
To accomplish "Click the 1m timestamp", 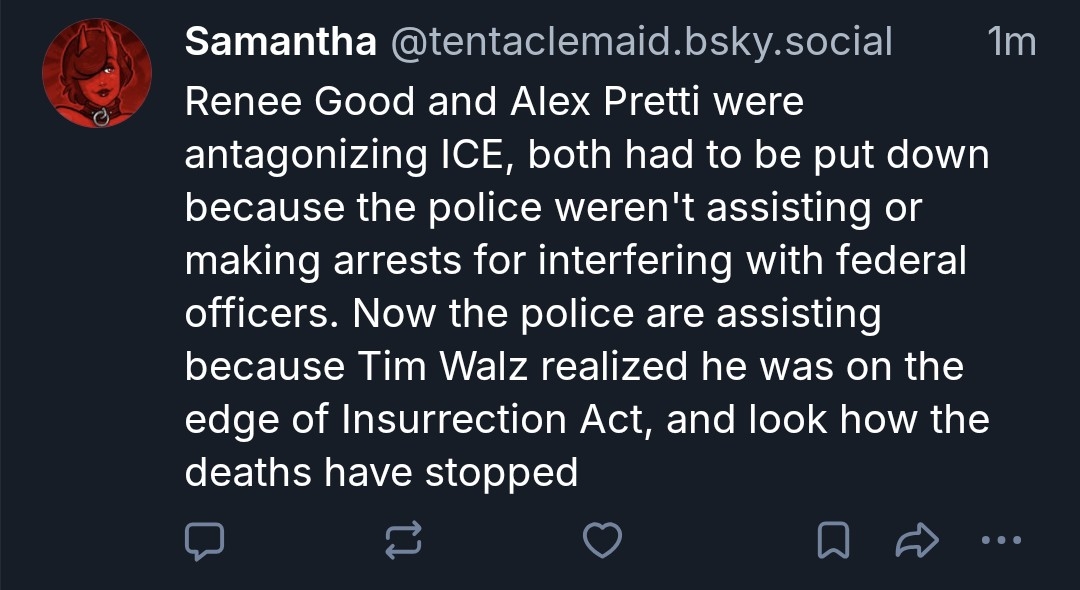I will [x=1010, y=42].
